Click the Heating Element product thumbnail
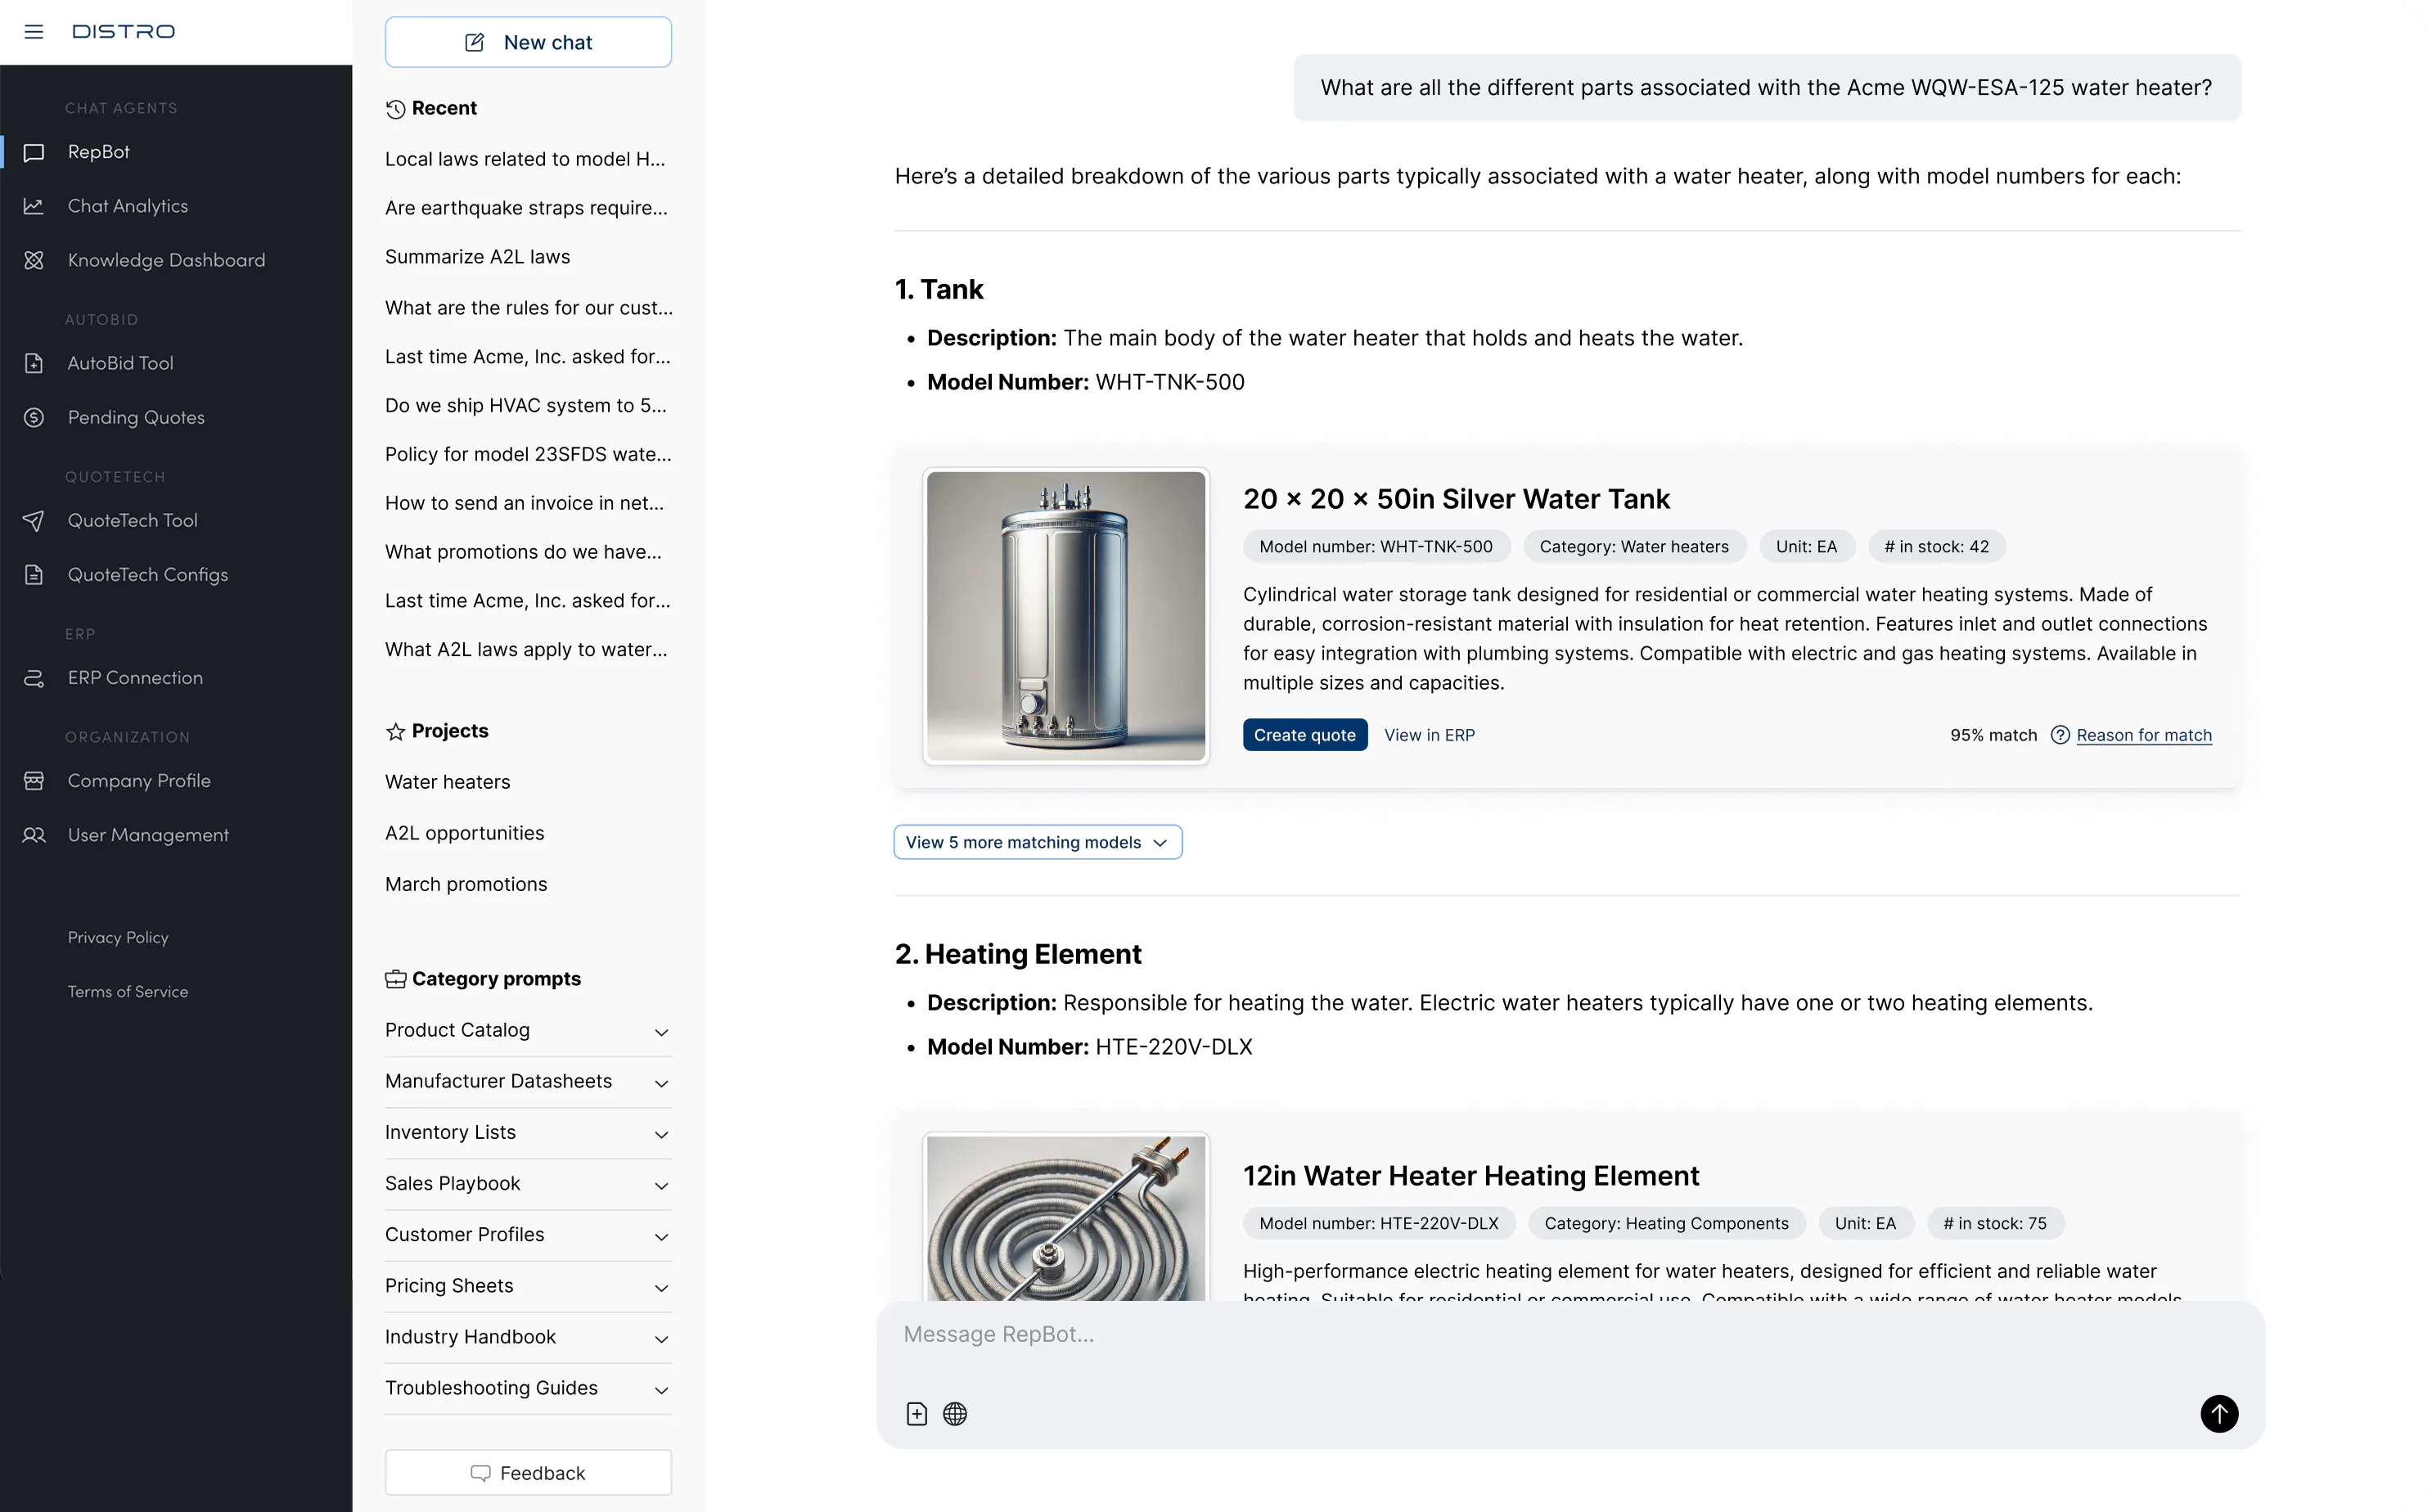Screen dimensions: 2432x1512 pos(1066,1217)
